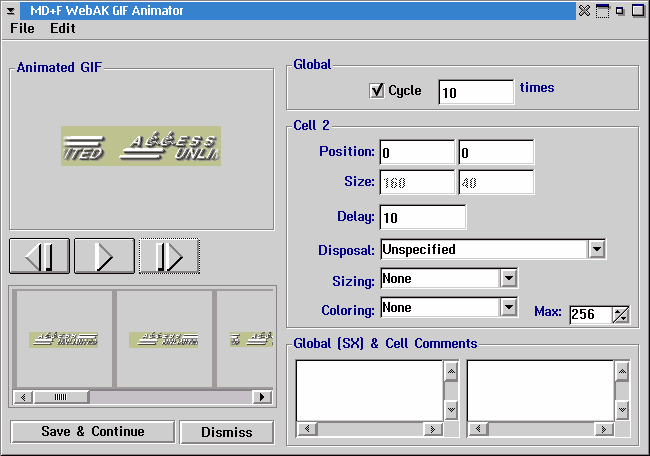Click the X icon in title bar

[x=584, y=10]
